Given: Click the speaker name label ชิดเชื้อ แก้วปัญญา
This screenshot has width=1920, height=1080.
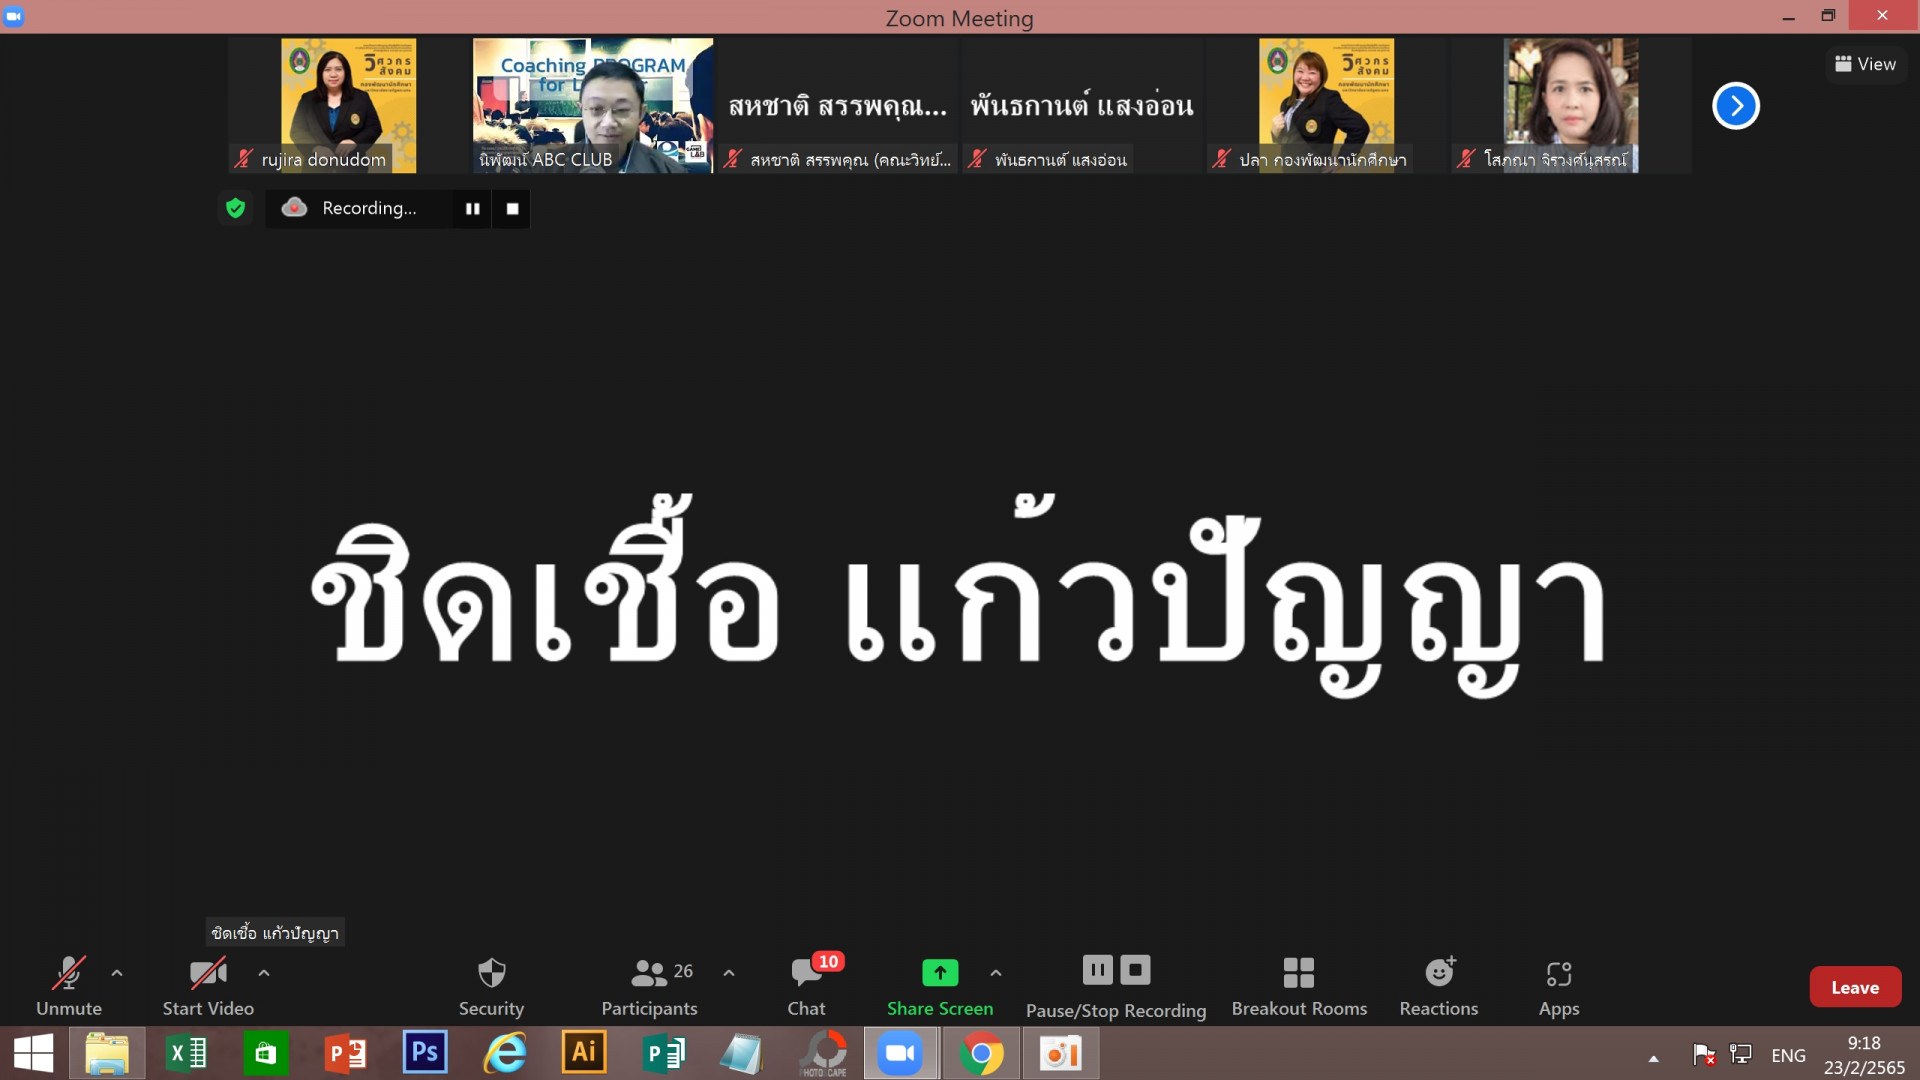Looking at the screenshot, I should point(275,933).
